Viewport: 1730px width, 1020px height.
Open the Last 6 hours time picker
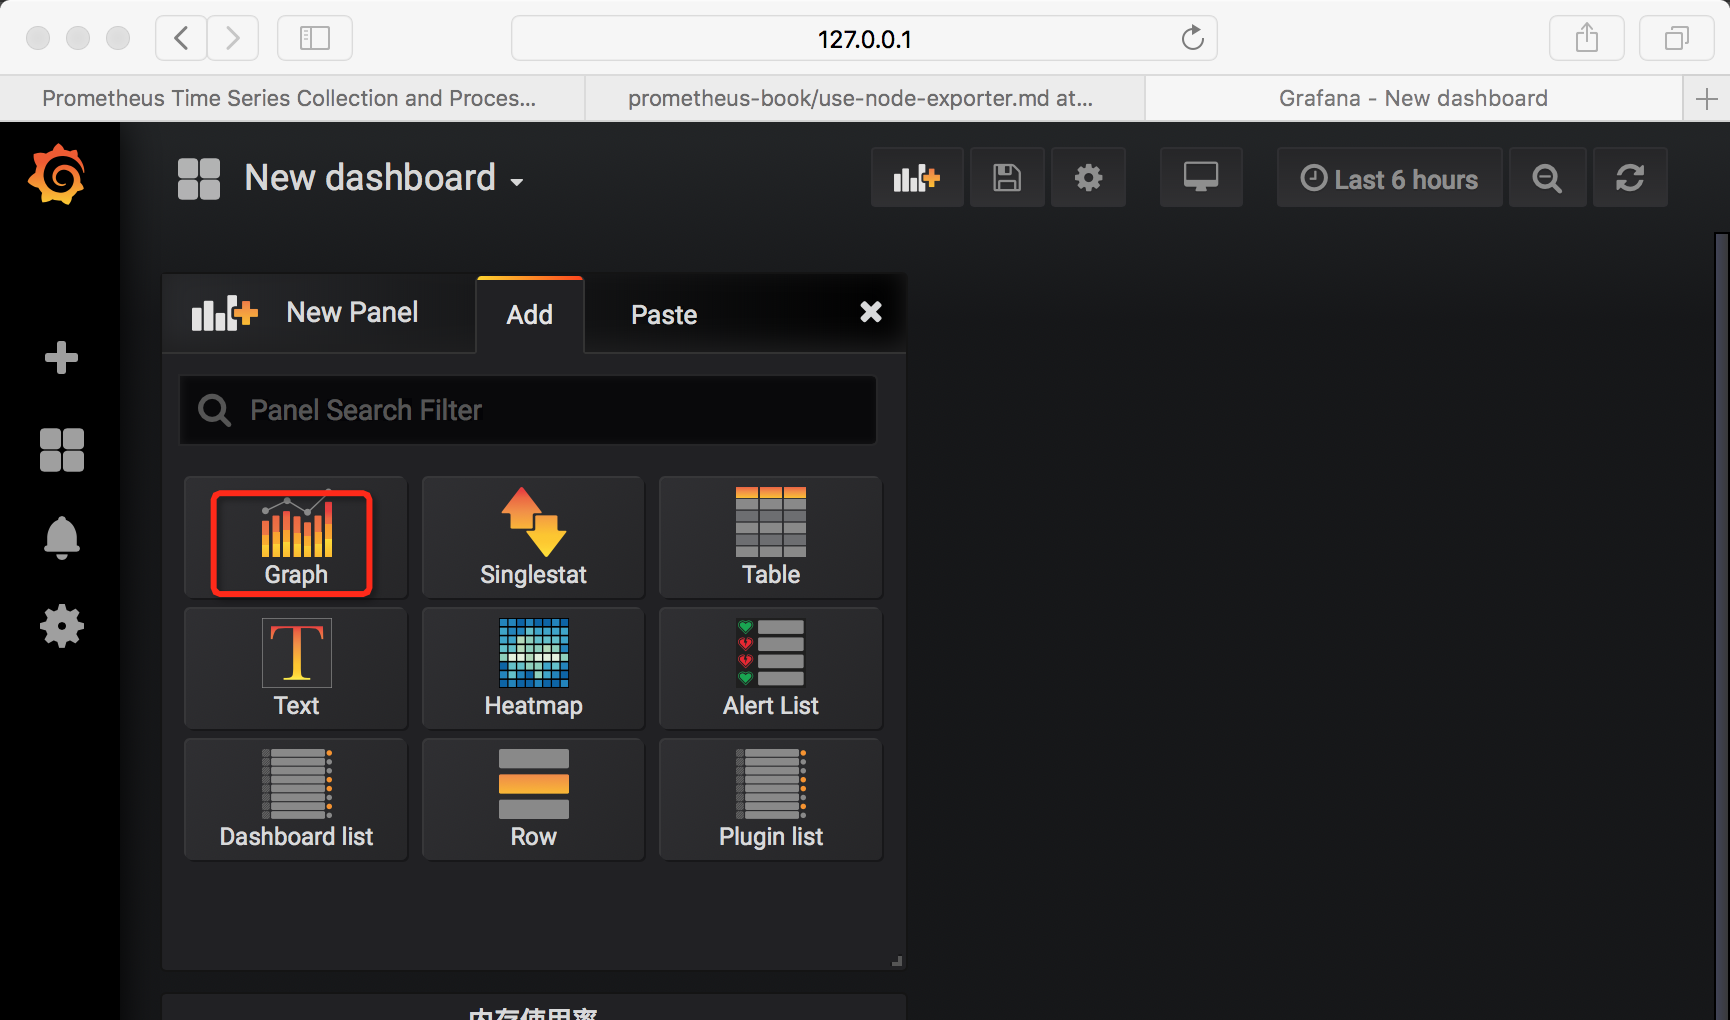tap(1389, 178)
